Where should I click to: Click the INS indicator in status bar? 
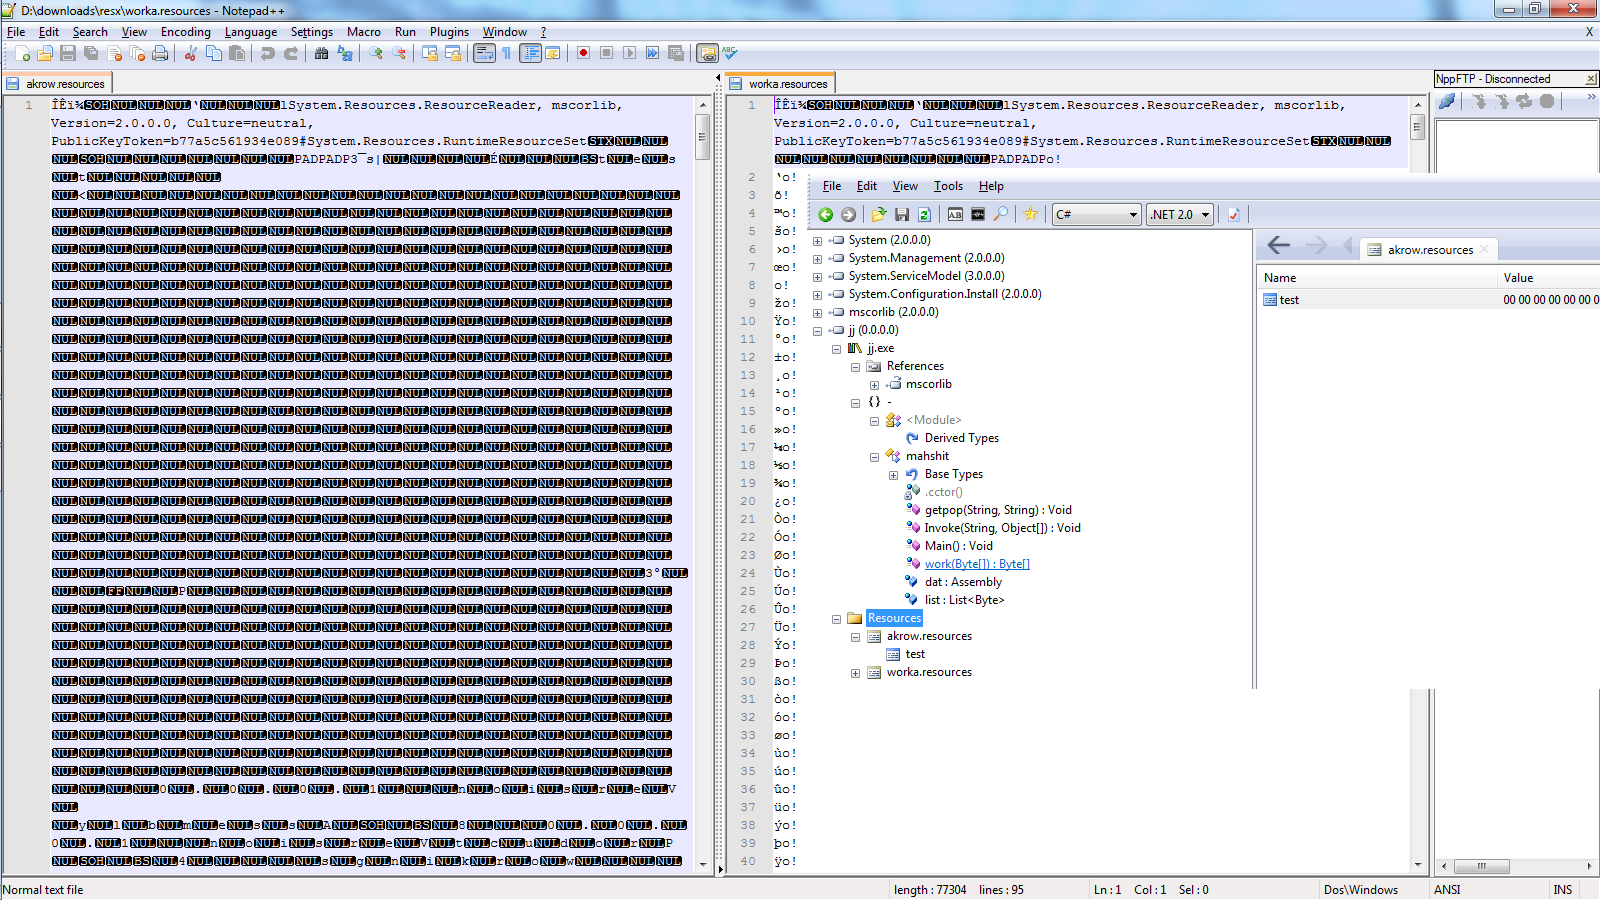[x=1563, y=889]
